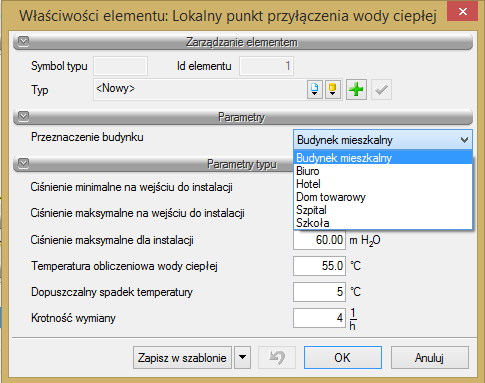
Task: Click the undo arrow button
Action: tap(277, 358)
